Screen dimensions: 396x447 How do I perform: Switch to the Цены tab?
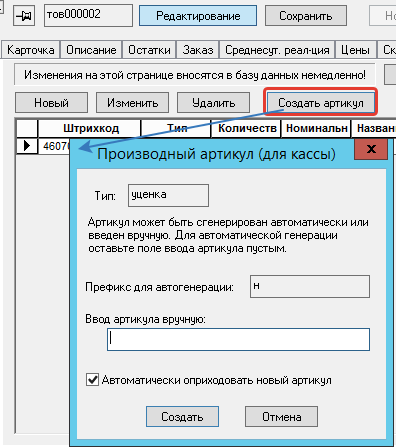tap(355, 50)
